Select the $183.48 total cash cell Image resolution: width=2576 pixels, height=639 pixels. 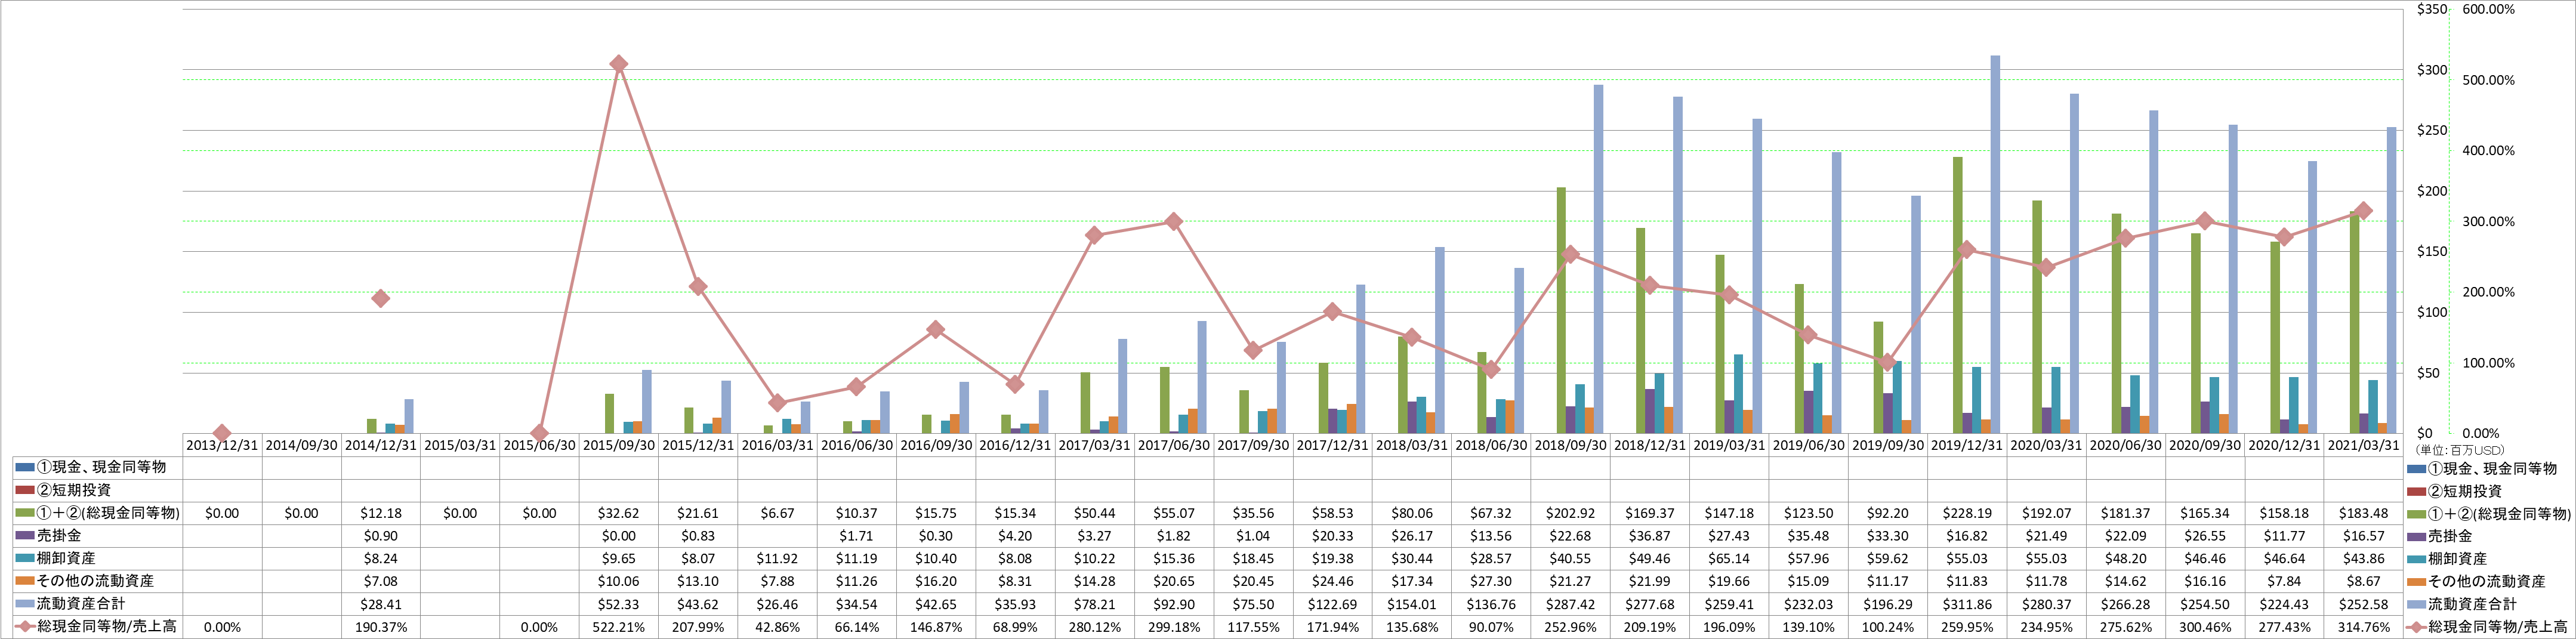(2364, 513)
